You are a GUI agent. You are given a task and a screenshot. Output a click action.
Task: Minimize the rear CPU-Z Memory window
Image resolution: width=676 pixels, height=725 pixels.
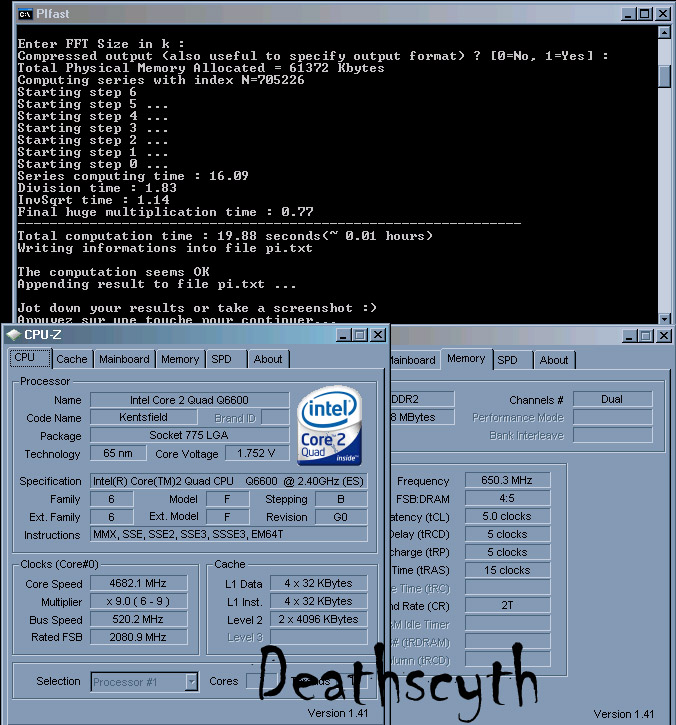[628, 336]
